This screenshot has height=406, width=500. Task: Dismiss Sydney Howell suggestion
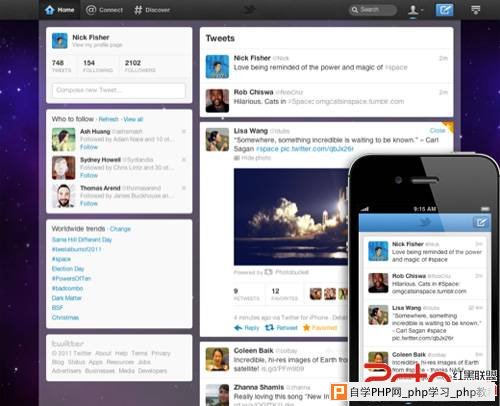pyautogui.click(x=183, y=160)
